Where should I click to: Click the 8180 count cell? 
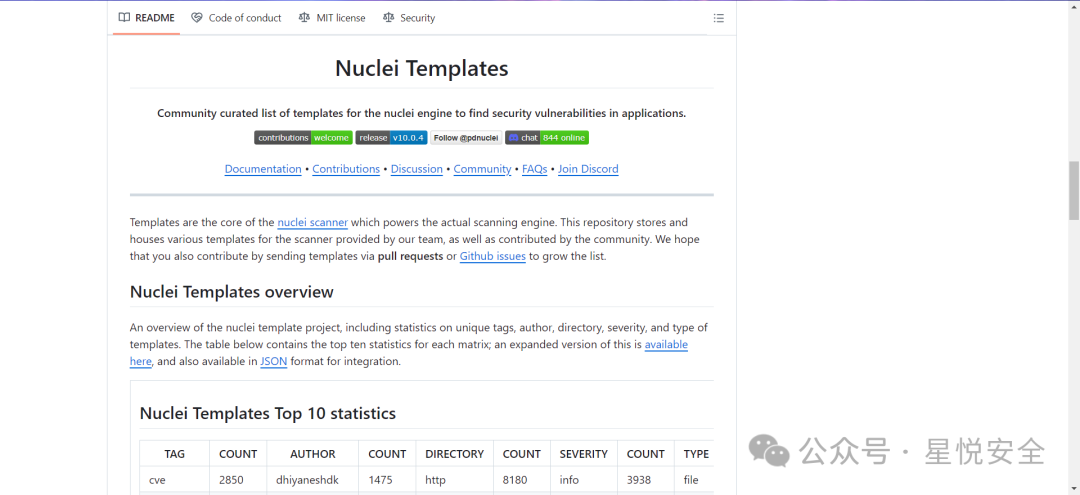[522, 479]
